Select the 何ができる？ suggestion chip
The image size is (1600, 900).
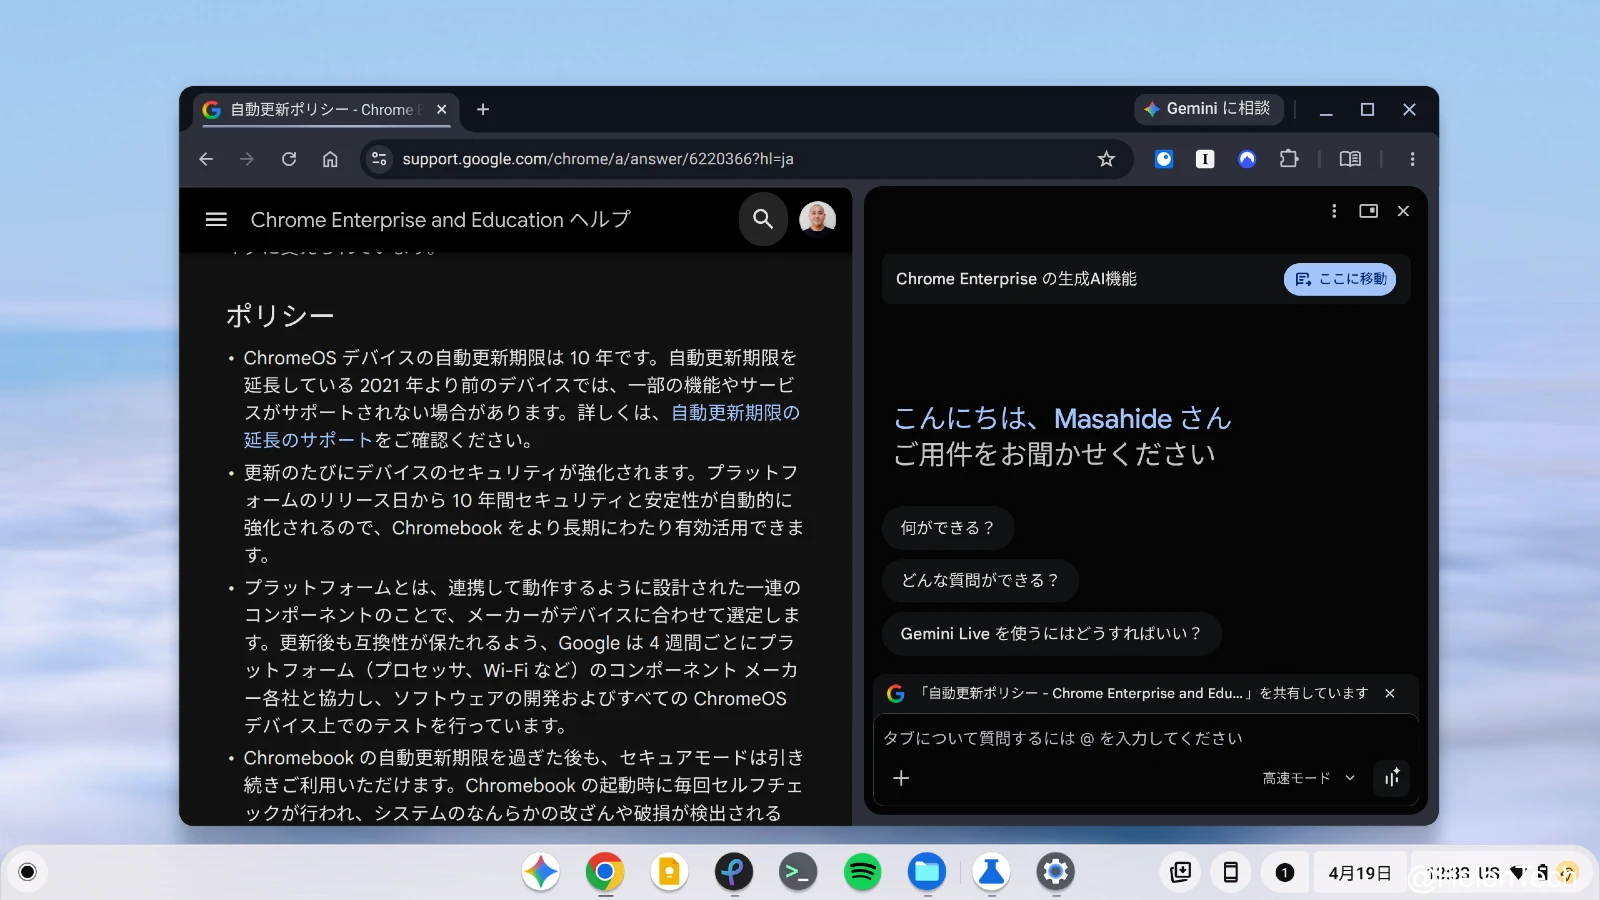tap(947, 528)
